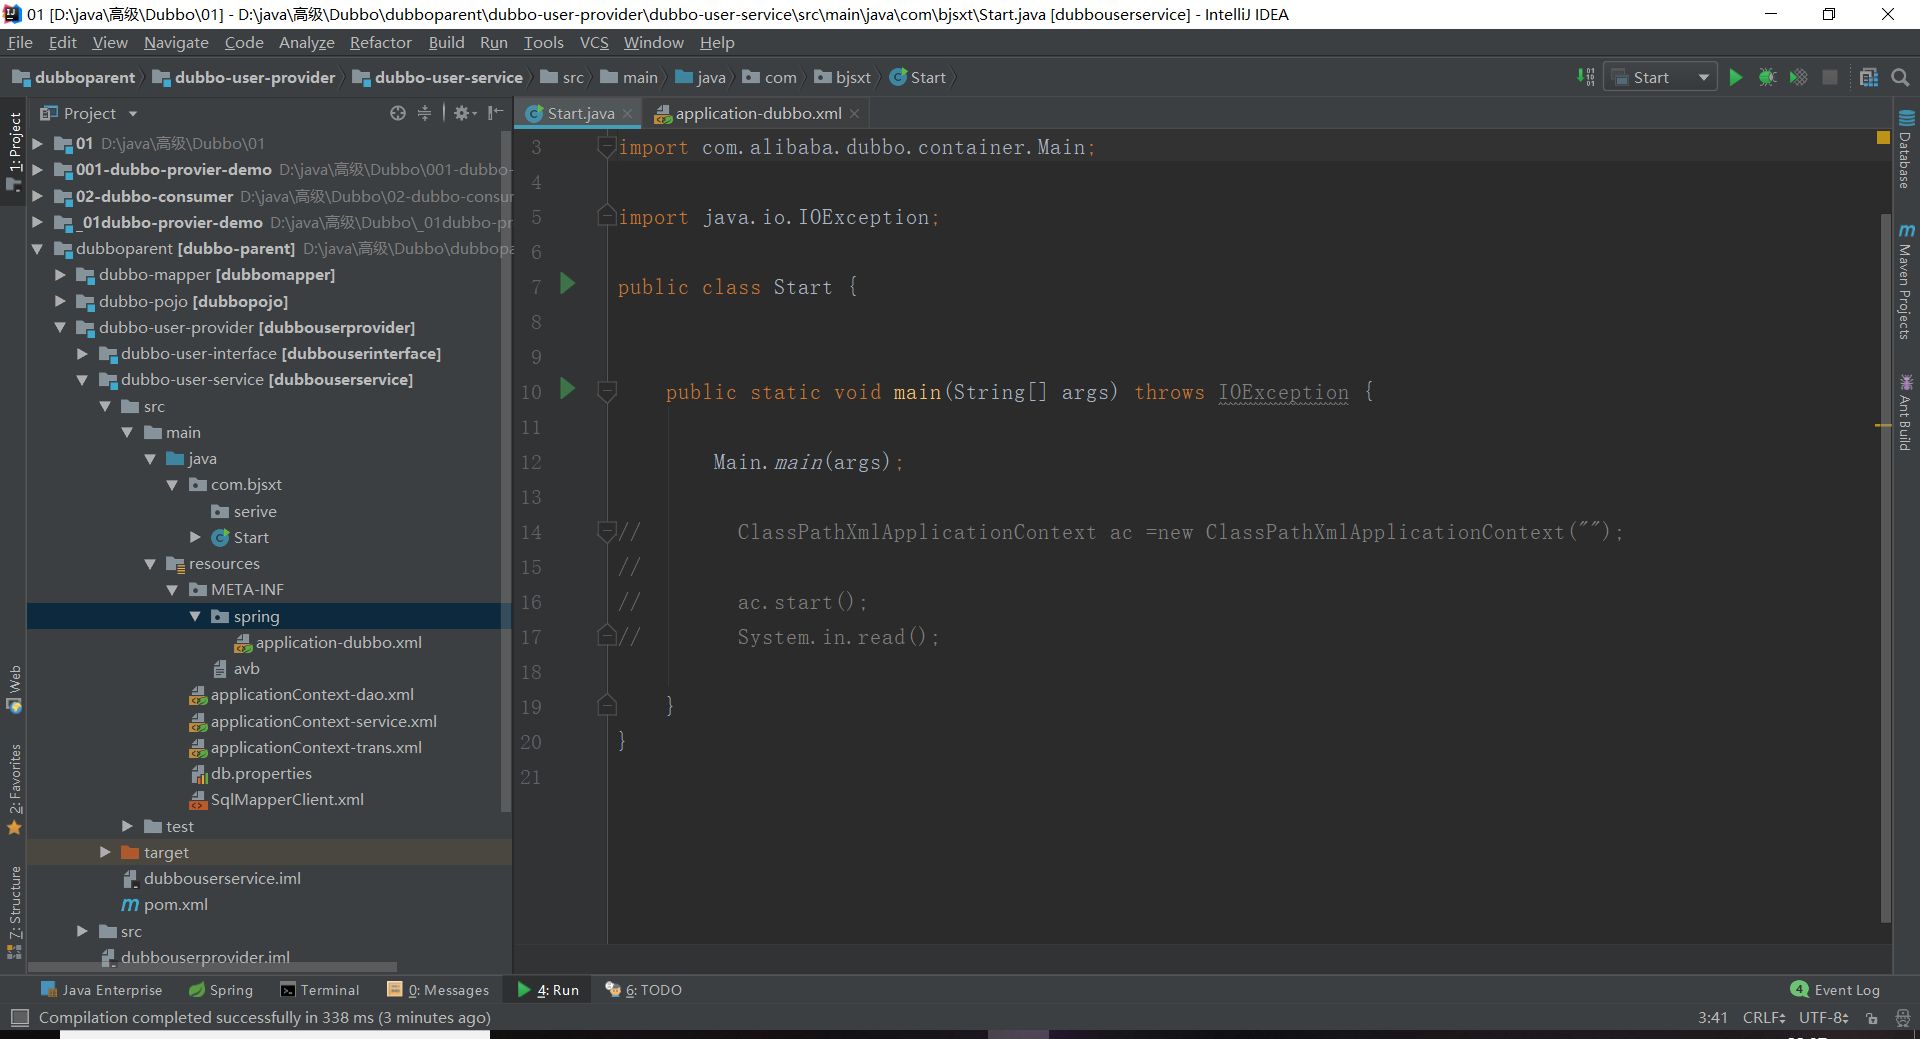Open the Terminal tool window

point(320,990)
